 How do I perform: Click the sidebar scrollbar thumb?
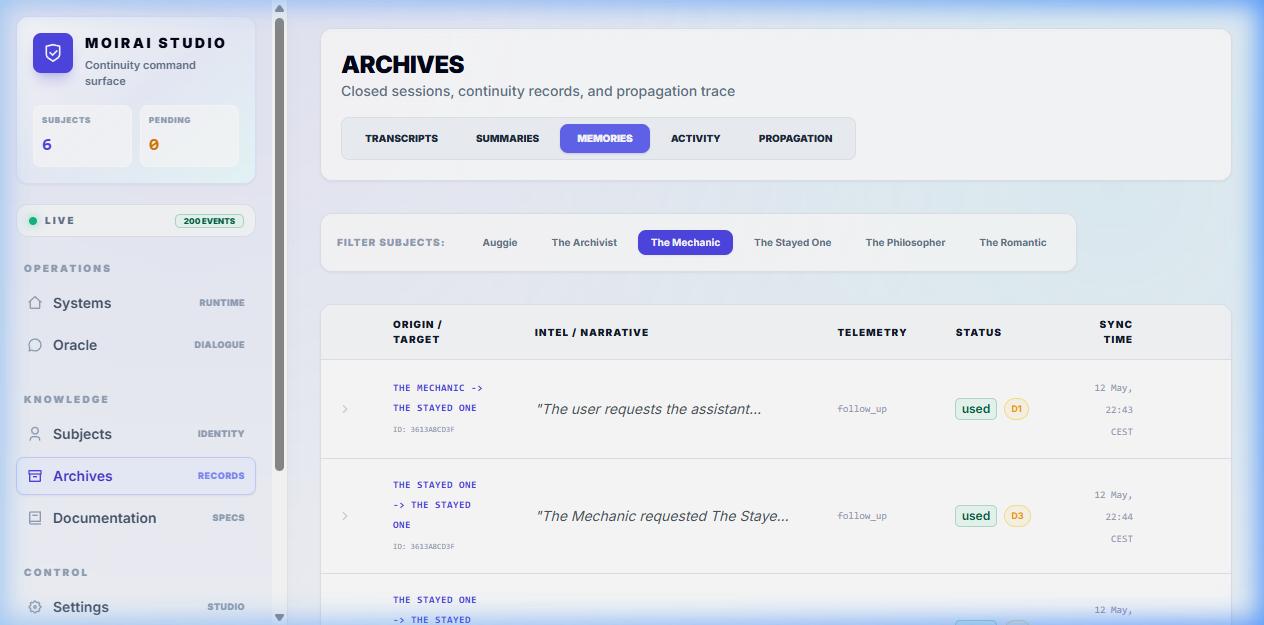point(279,244)
